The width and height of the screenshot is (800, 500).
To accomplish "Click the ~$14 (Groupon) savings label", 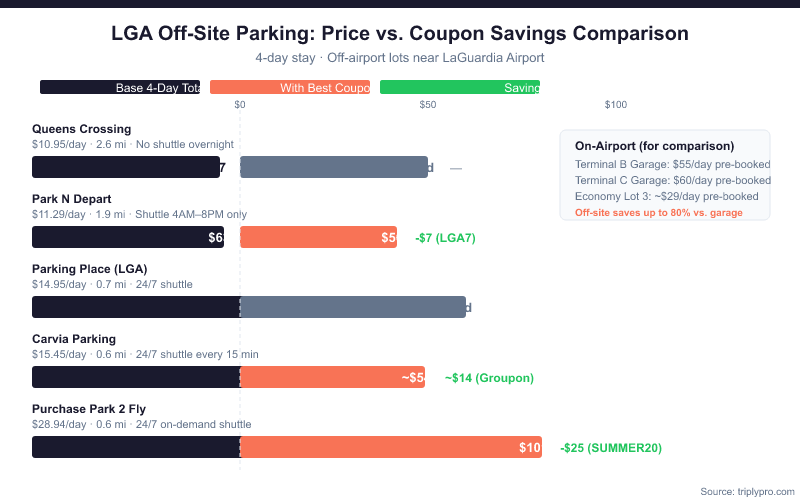I will pyautogui.click(x=489, y=378).
